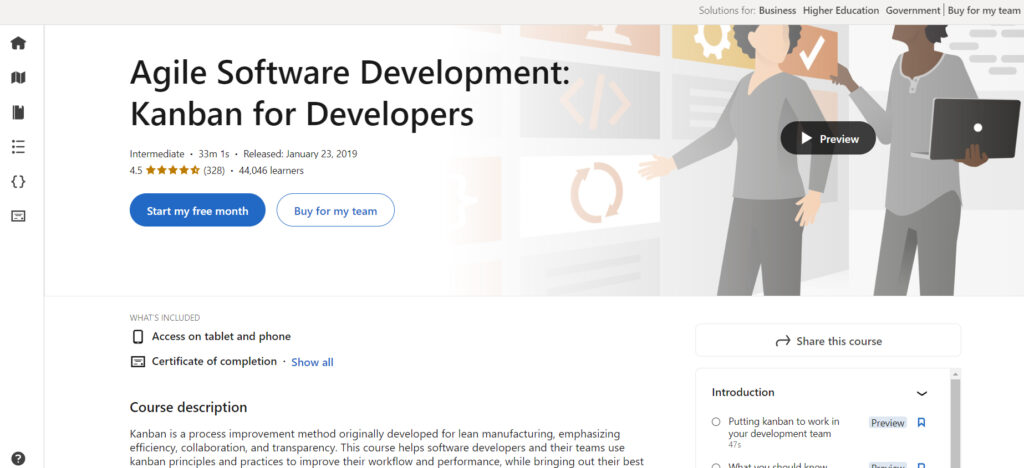Select Business in the Solutions bar

click(x=777, y=11)
